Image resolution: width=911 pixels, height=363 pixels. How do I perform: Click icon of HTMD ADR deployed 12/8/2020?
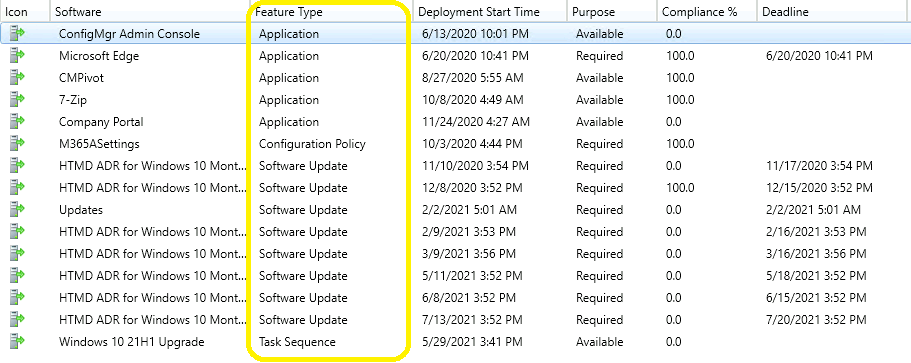pos(17,188)
